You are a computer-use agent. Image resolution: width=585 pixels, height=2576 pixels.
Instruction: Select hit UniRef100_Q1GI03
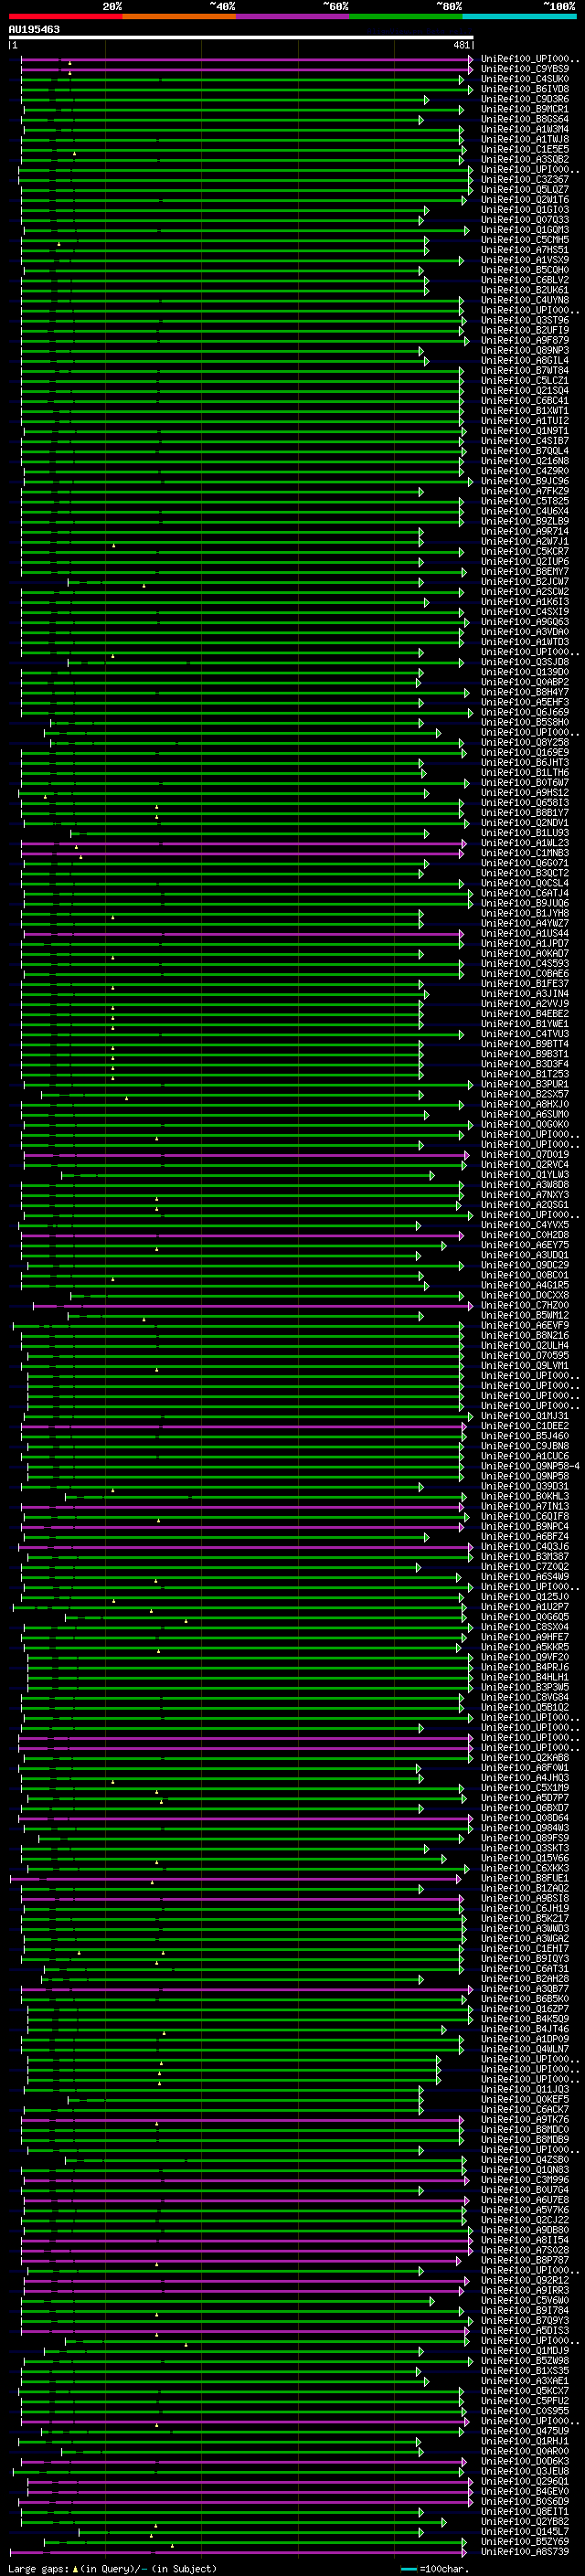[525, 210]
